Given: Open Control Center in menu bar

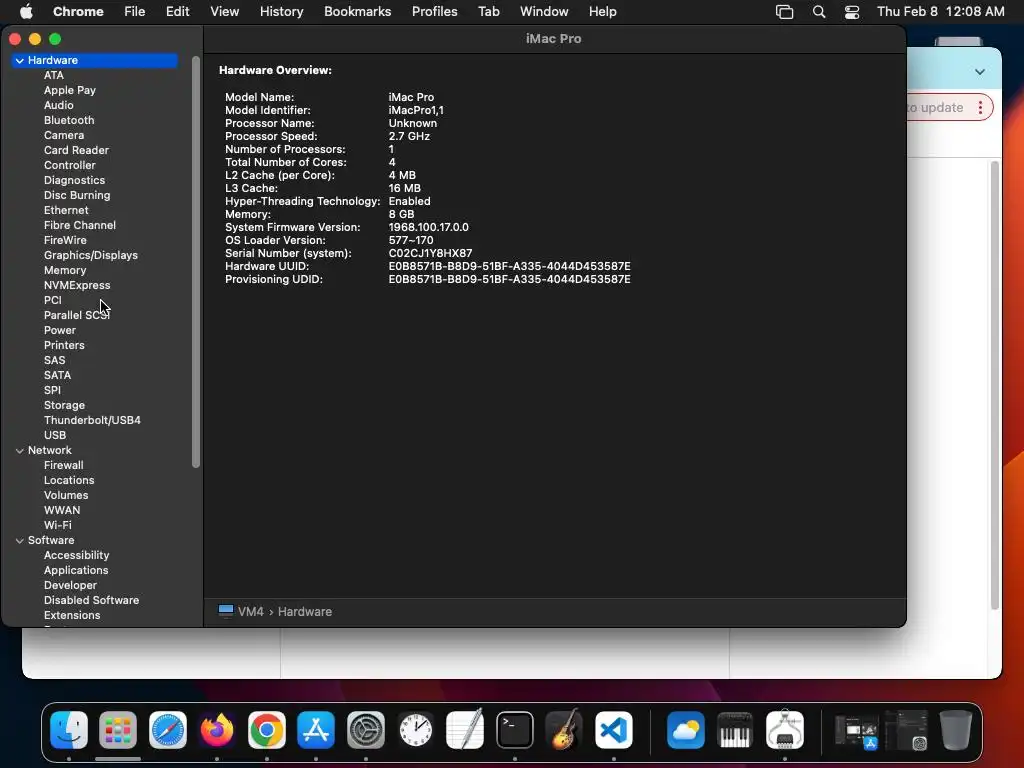Looking at the screenshot, I should pos(852,12).
